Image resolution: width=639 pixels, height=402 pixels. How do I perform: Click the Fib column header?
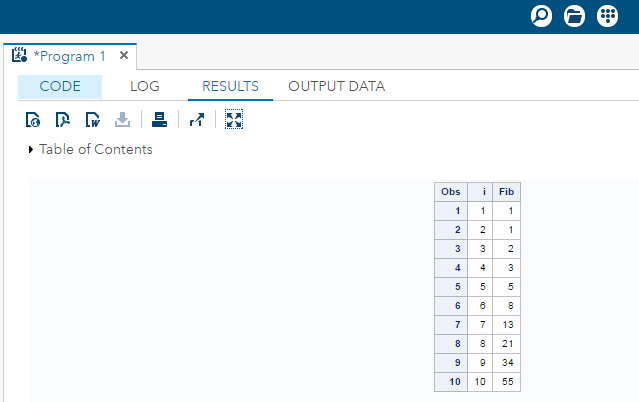point(507,192)
